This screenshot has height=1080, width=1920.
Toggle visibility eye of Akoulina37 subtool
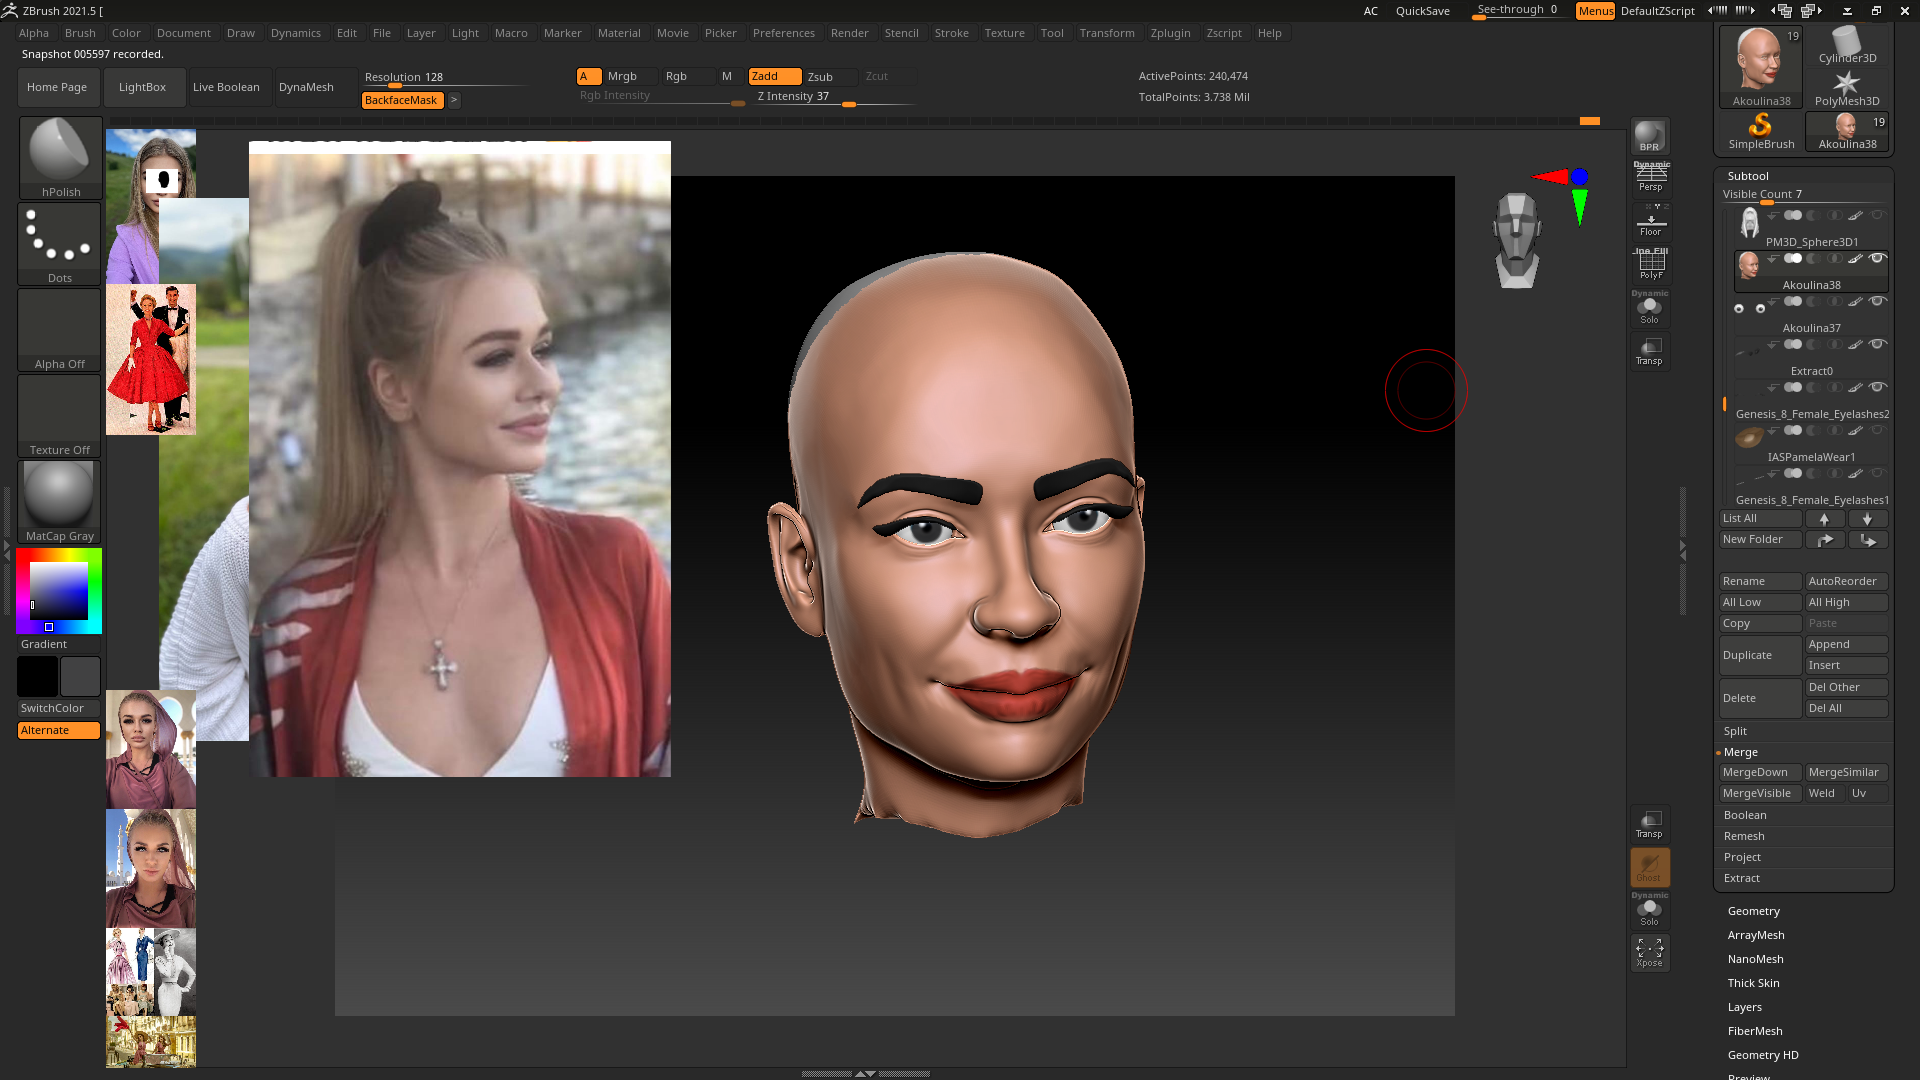click(1878, 301)
